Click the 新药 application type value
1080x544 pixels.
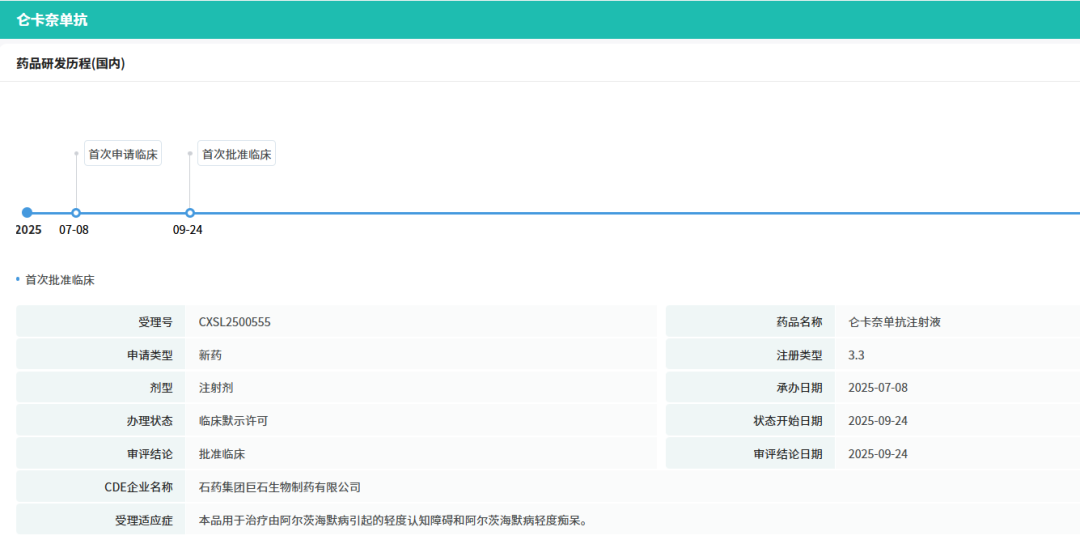tap(210, 355)
